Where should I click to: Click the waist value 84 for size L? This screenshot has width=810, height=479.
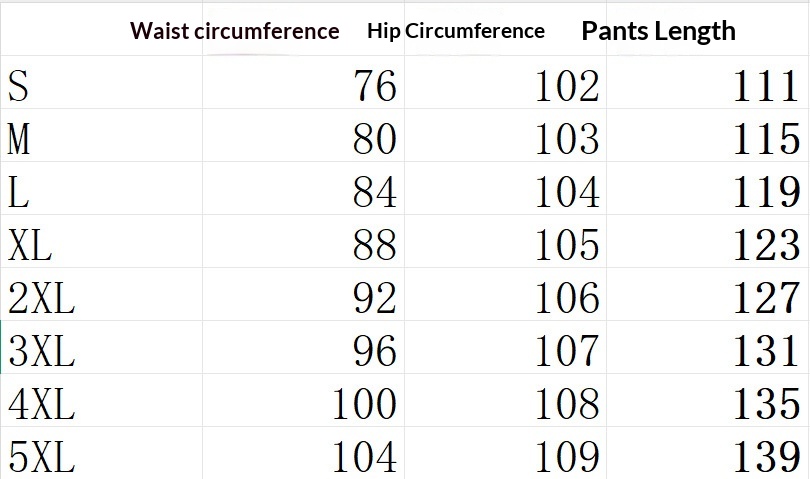point(374,192)
